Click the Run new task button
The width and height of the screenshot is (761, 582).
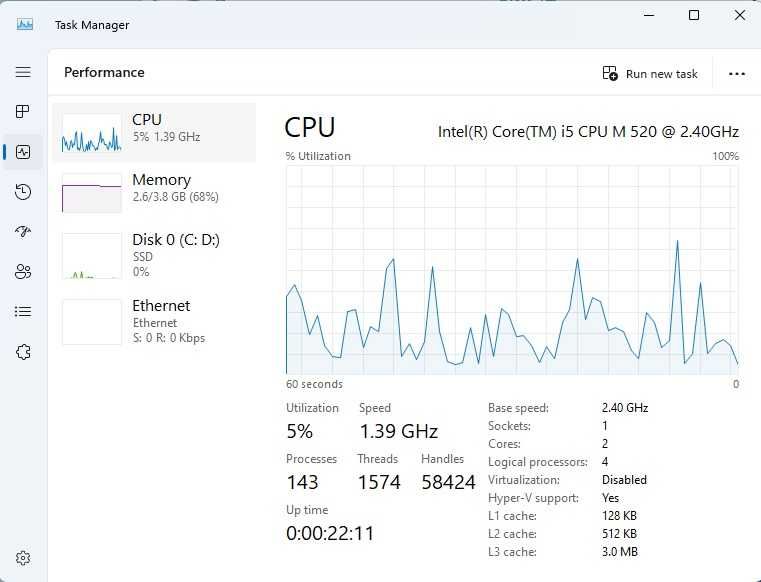point(650,74)
